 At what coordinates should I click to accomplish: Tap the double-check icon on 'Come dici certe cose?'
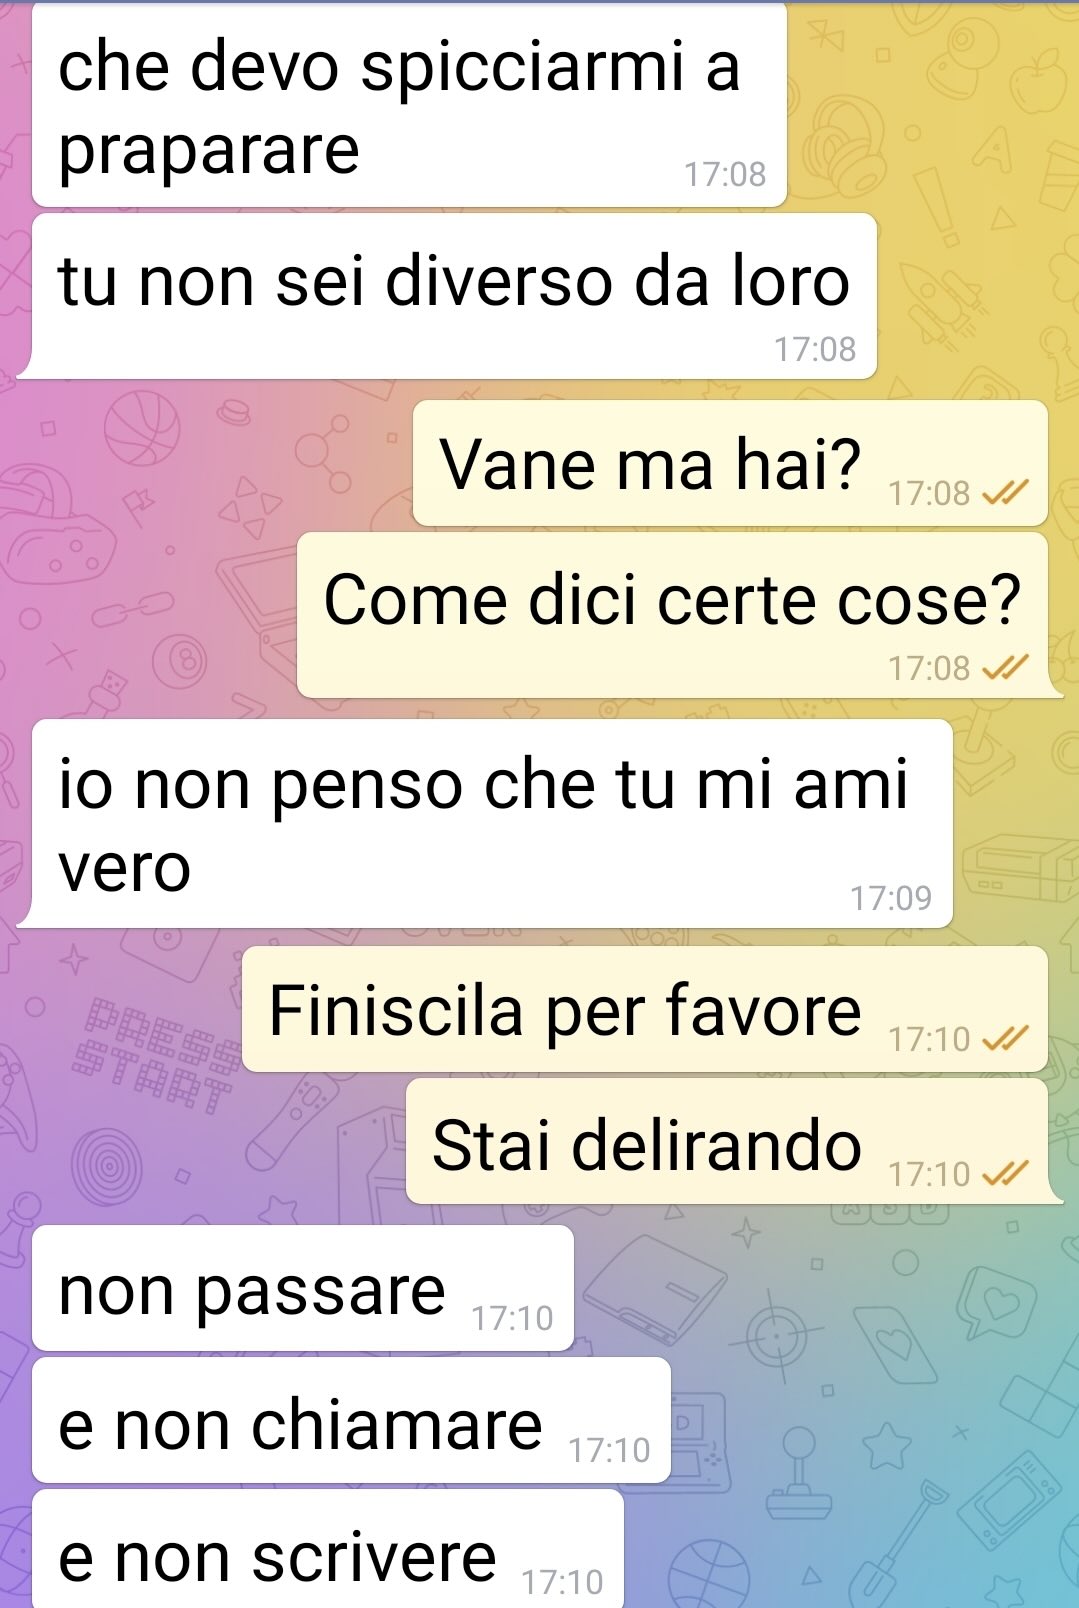click(x=1005, y=667)
